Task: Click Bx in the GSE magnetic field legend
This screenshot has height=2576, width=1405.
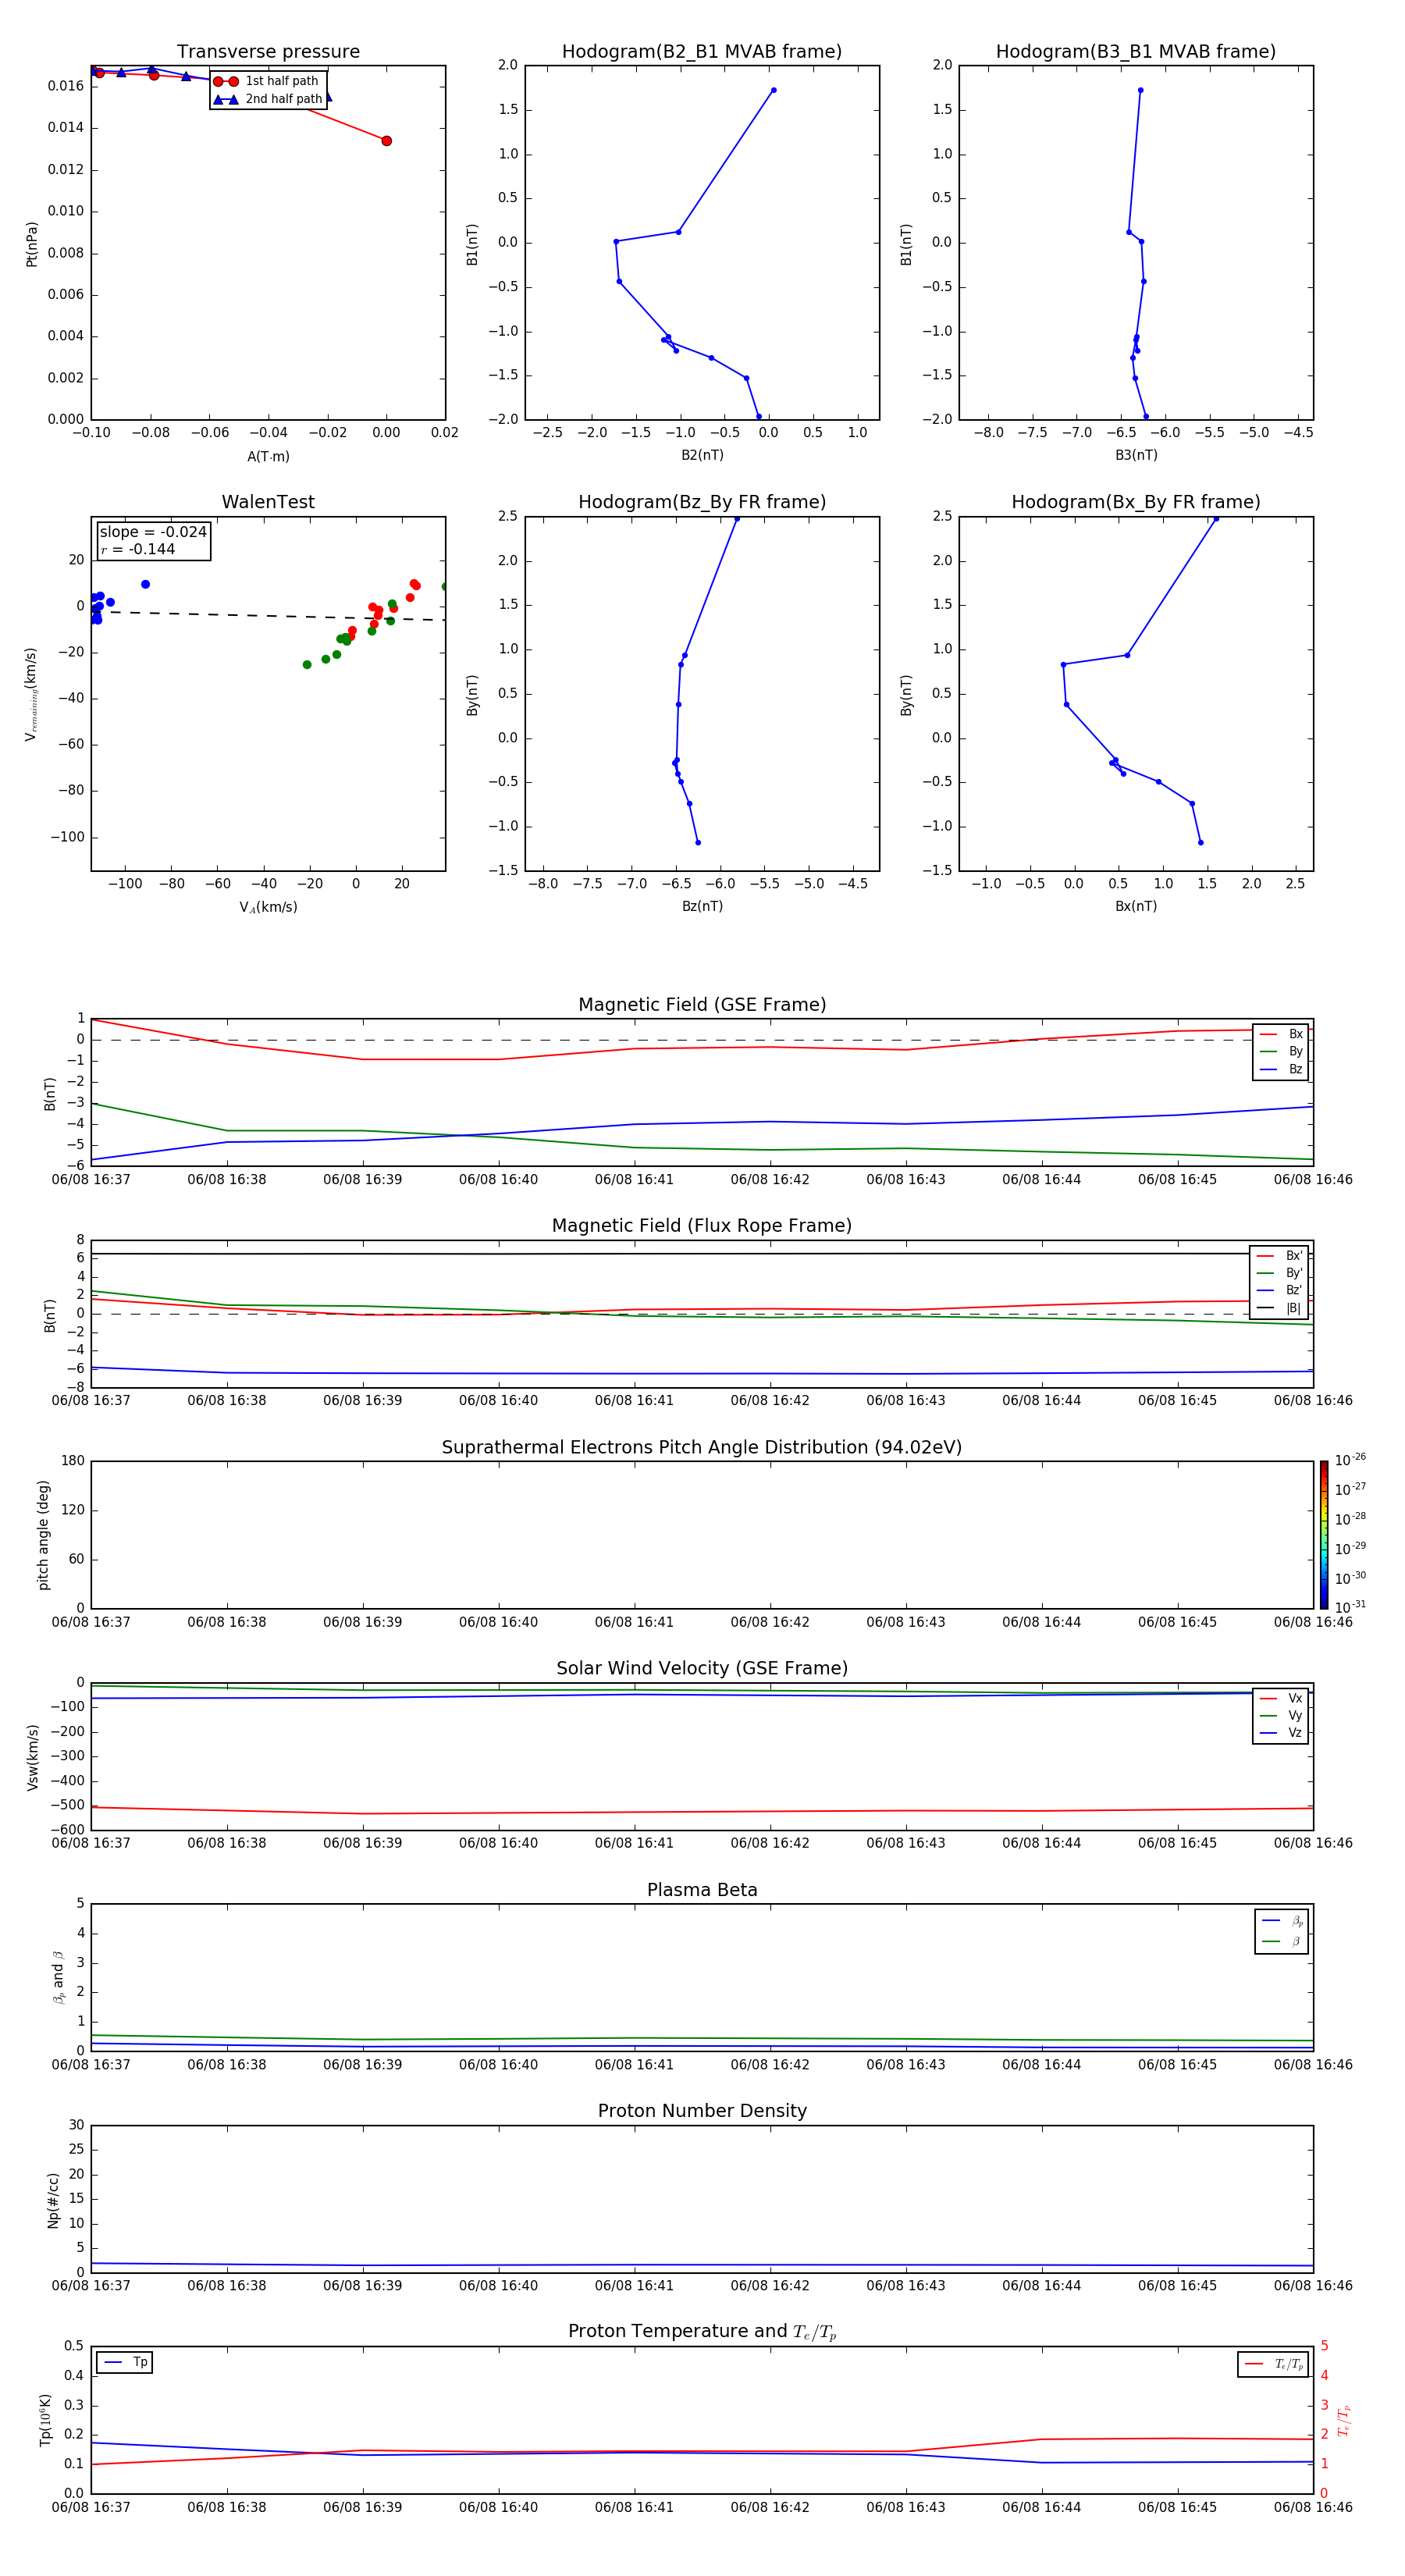Action: click(1281, 1034)
